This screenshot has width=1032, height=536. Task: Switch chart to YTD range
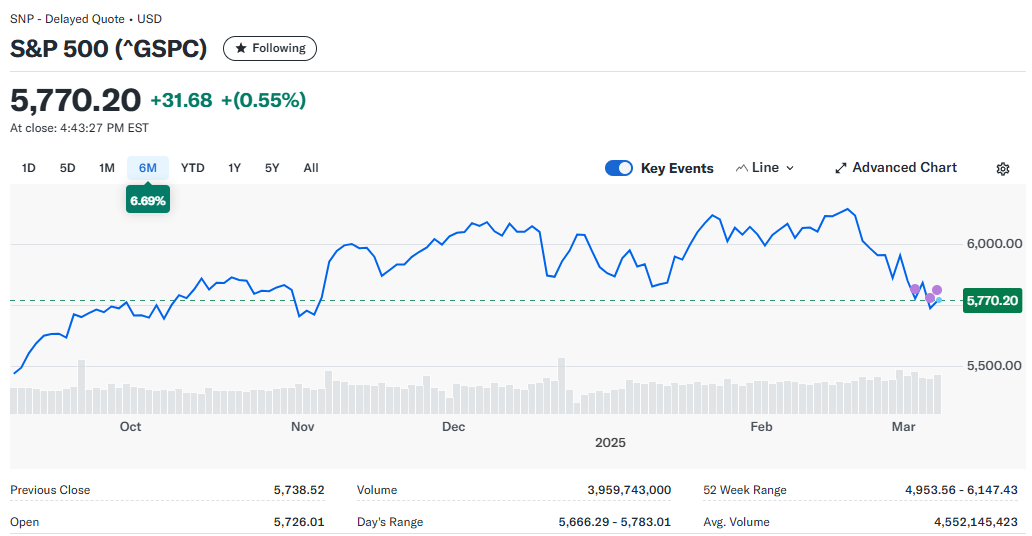[192, 168]
